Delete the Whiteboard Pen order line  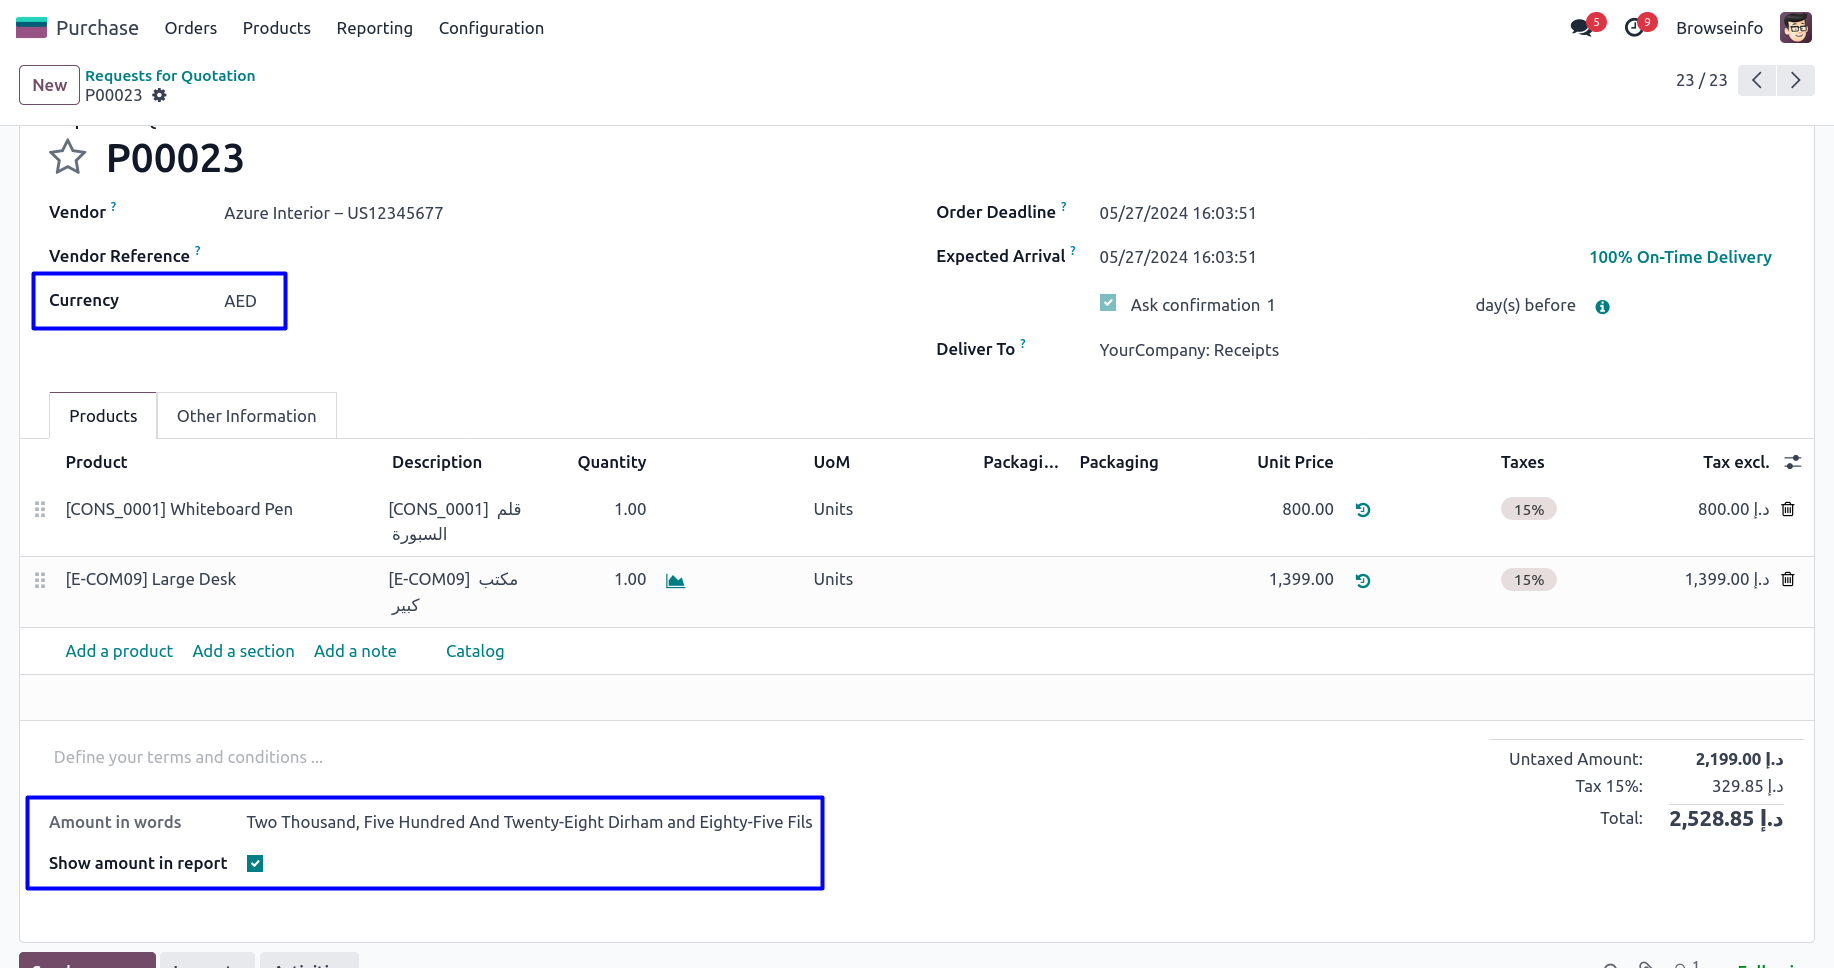(x=1788, y=509)
